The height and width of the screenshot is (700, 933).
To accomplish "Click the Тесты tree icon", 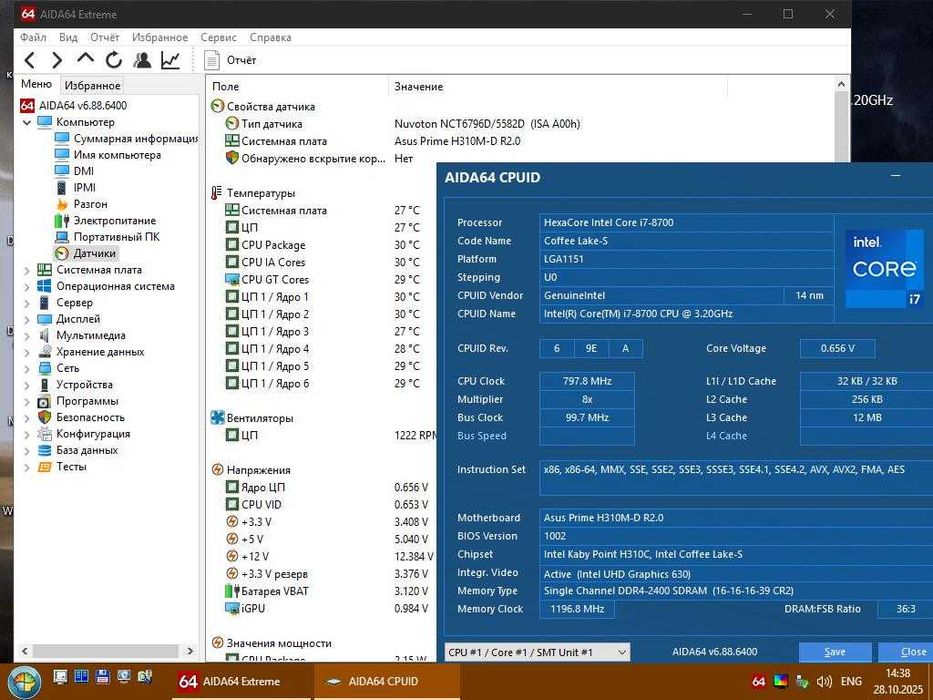I will [x=45, y=466].
